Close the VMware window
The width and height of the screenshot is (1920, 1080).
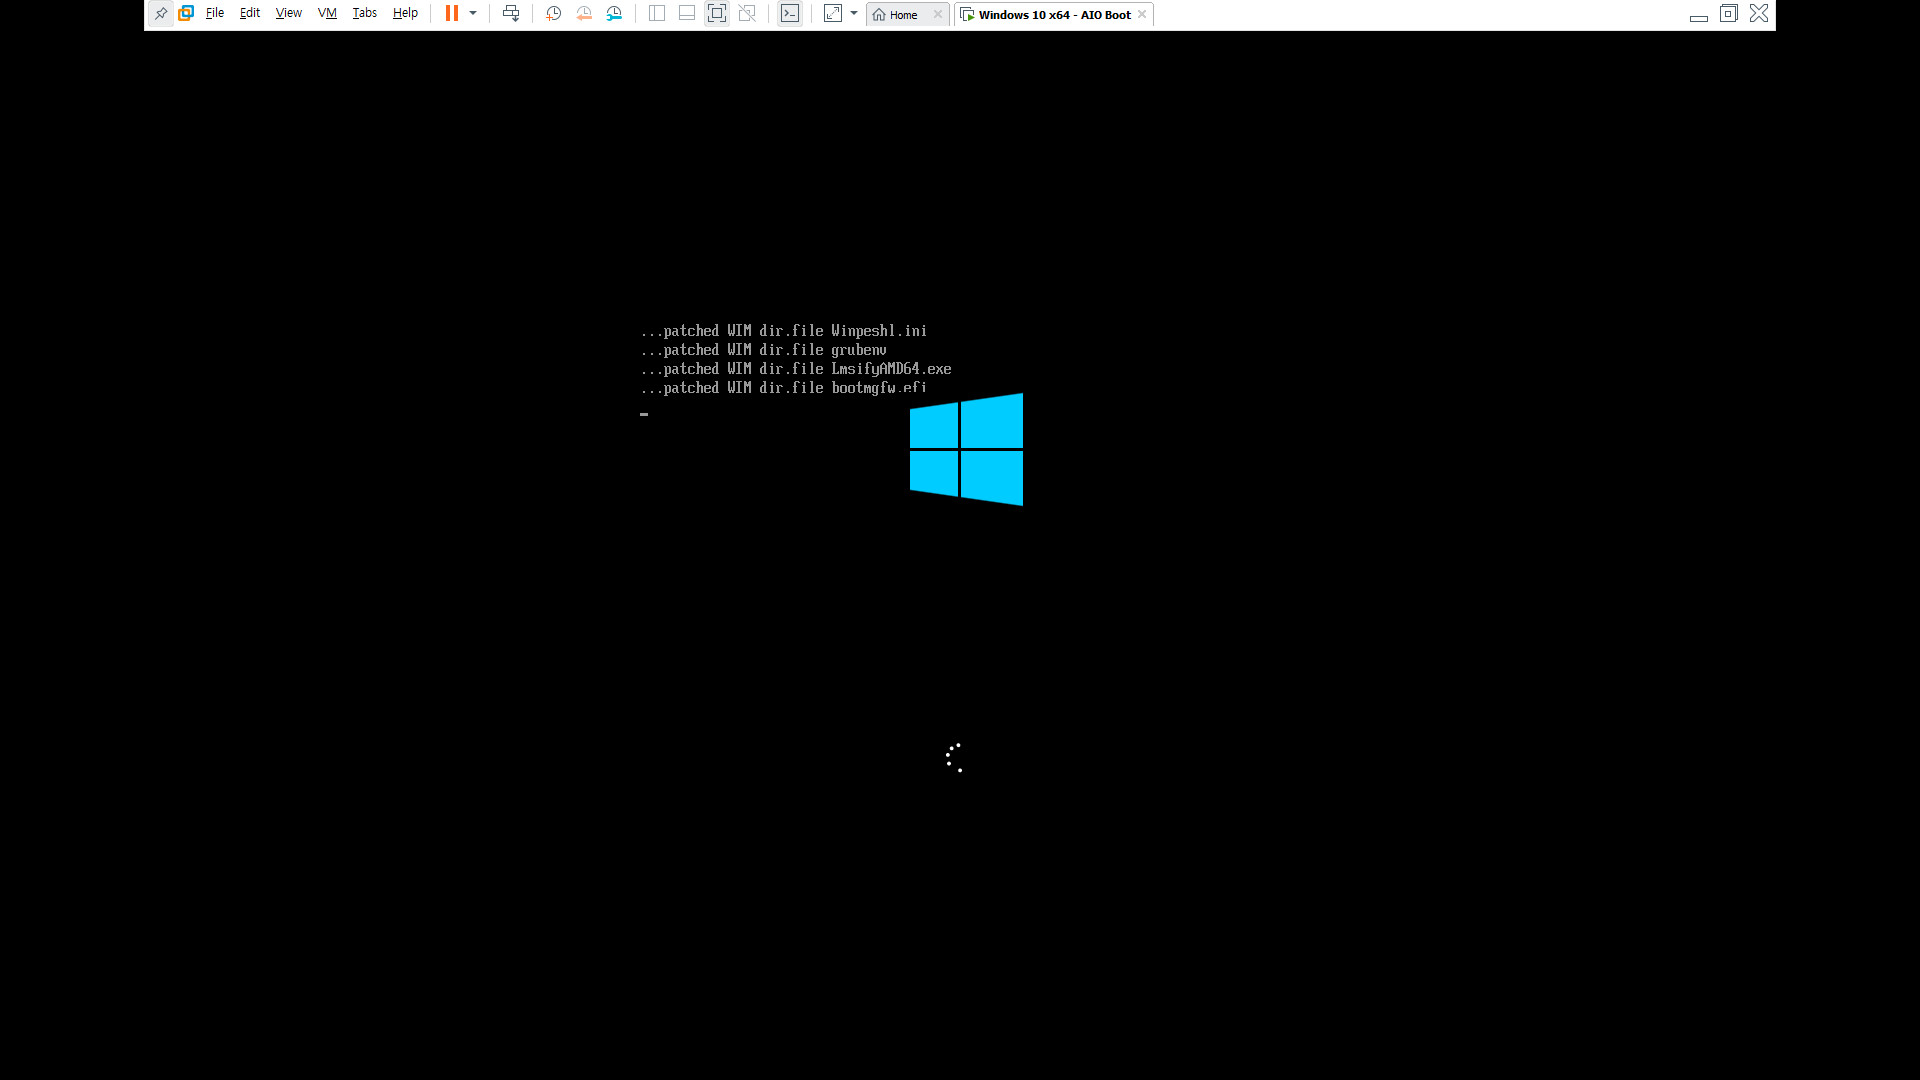(1759, 14)
